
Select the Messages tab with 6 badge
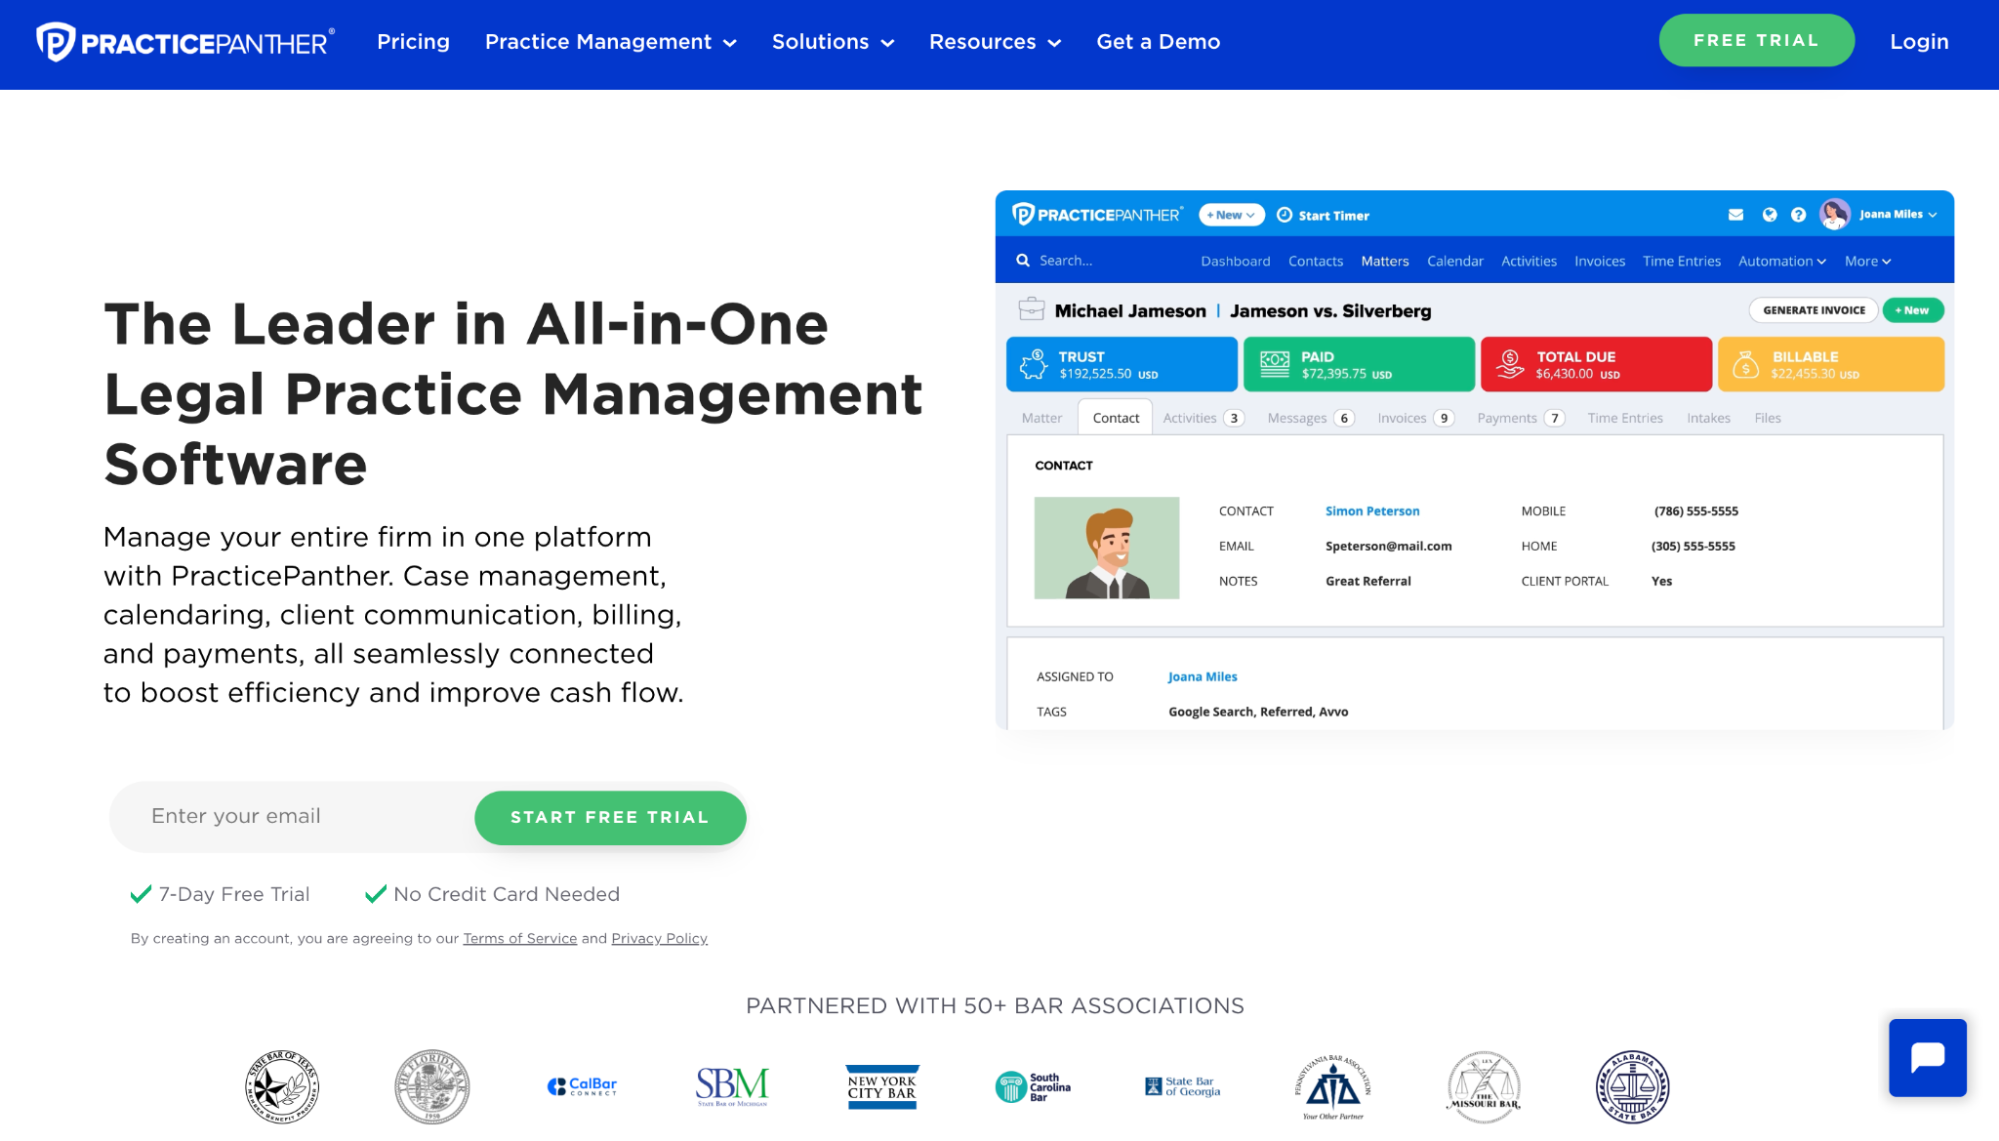1311,418
